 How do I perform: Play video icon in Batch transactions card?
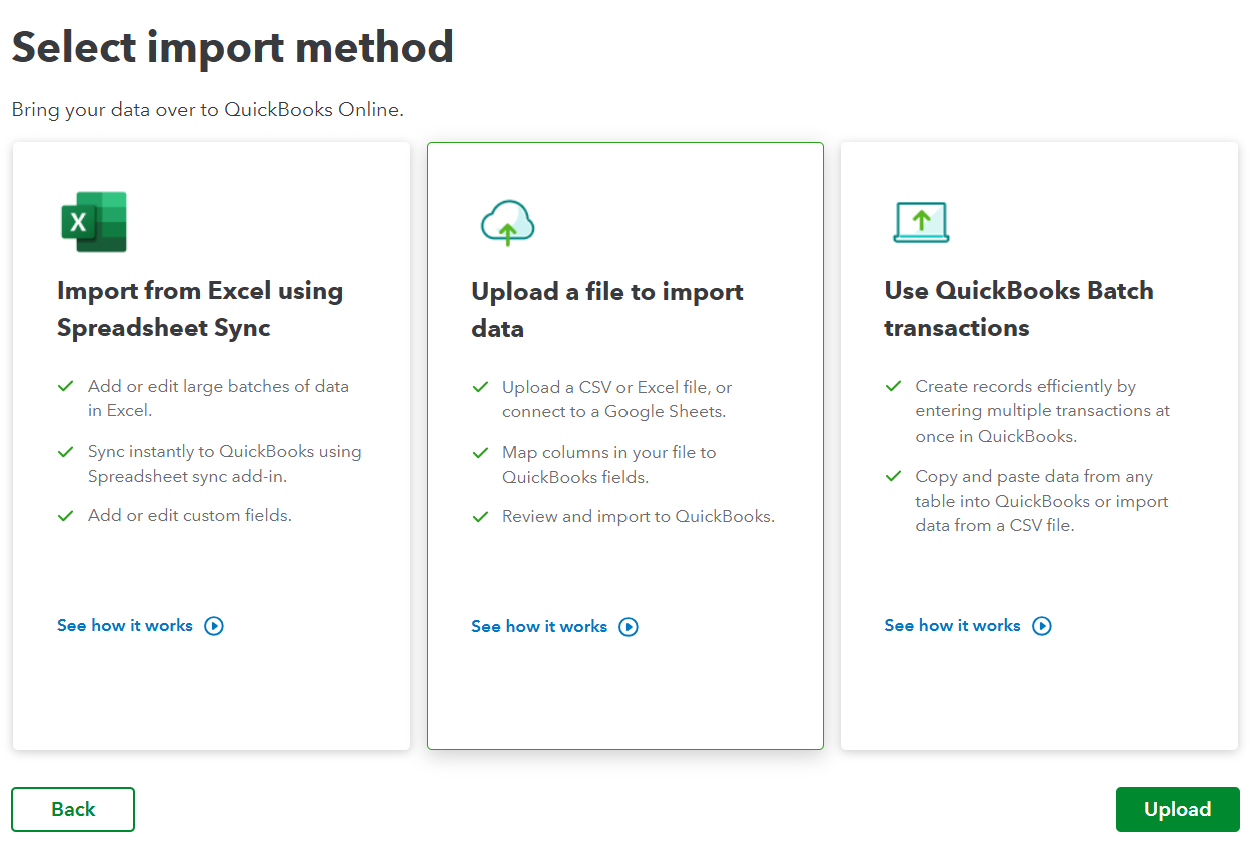click(1042, 626)
